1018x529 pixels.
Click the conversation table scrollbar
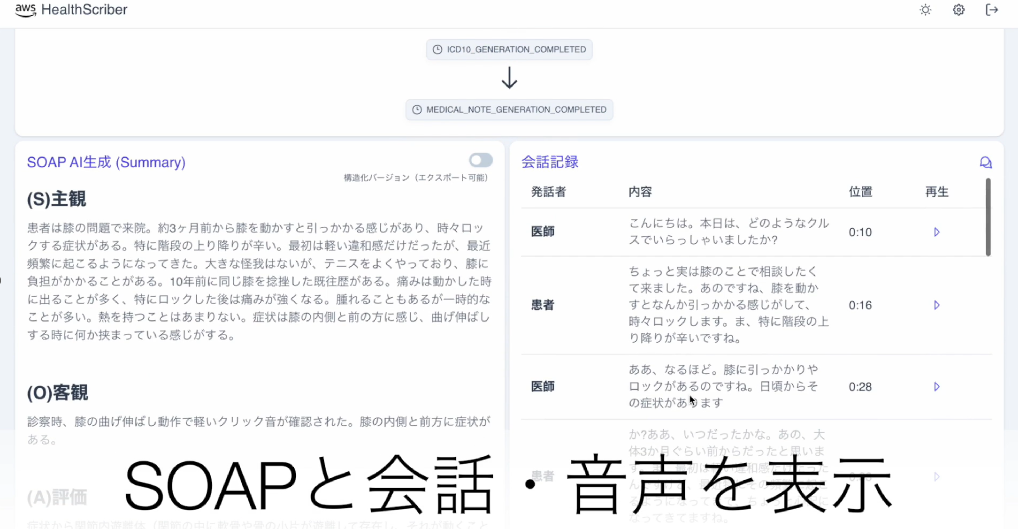click(x=988, y=217)
